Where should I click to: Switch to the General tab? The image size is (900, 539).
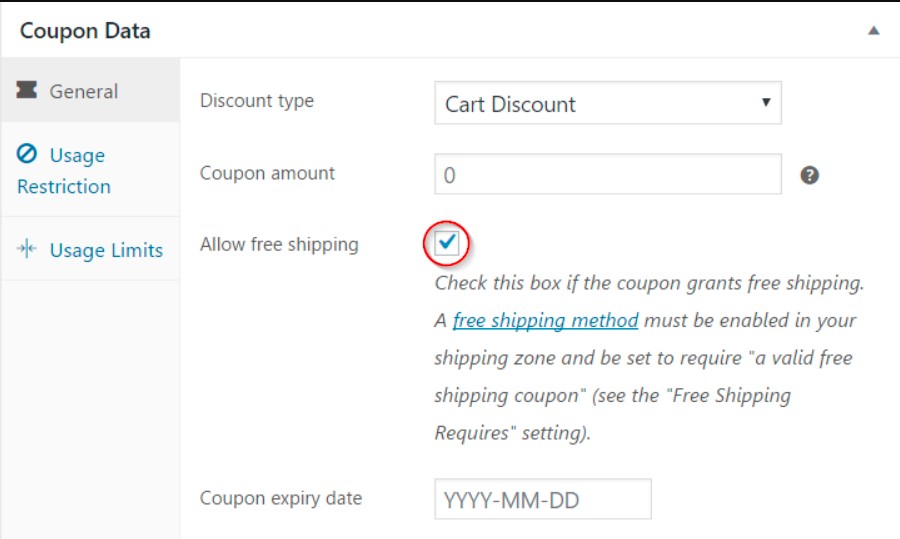84,91
